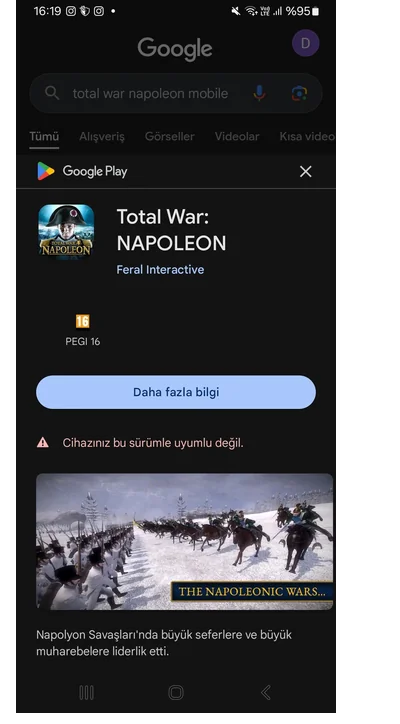Open the recent apps navigation button
400x724 pixels.
click(86, 692)
